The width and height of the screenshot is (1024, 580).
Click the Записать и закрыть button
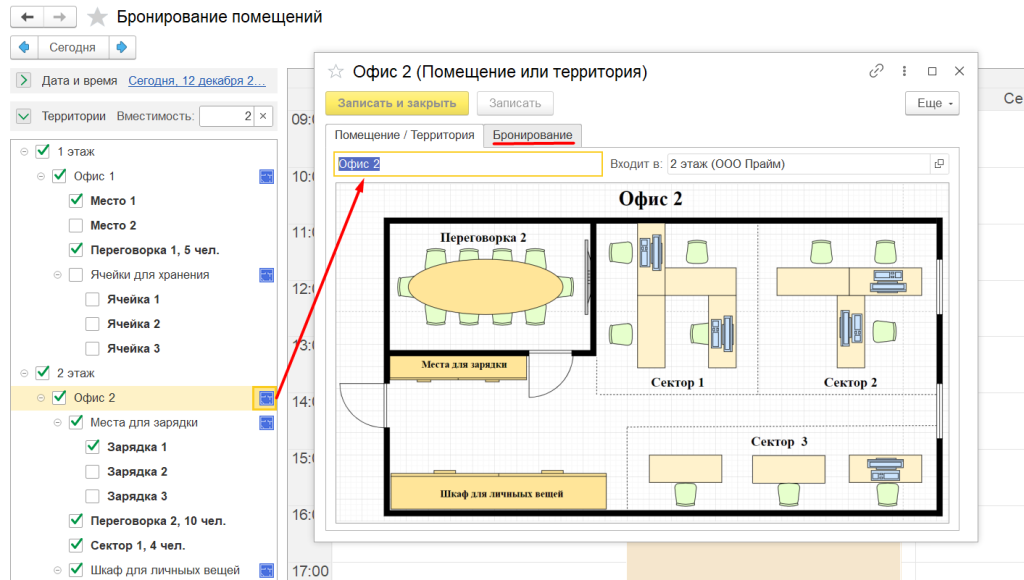tap(397, 103)
